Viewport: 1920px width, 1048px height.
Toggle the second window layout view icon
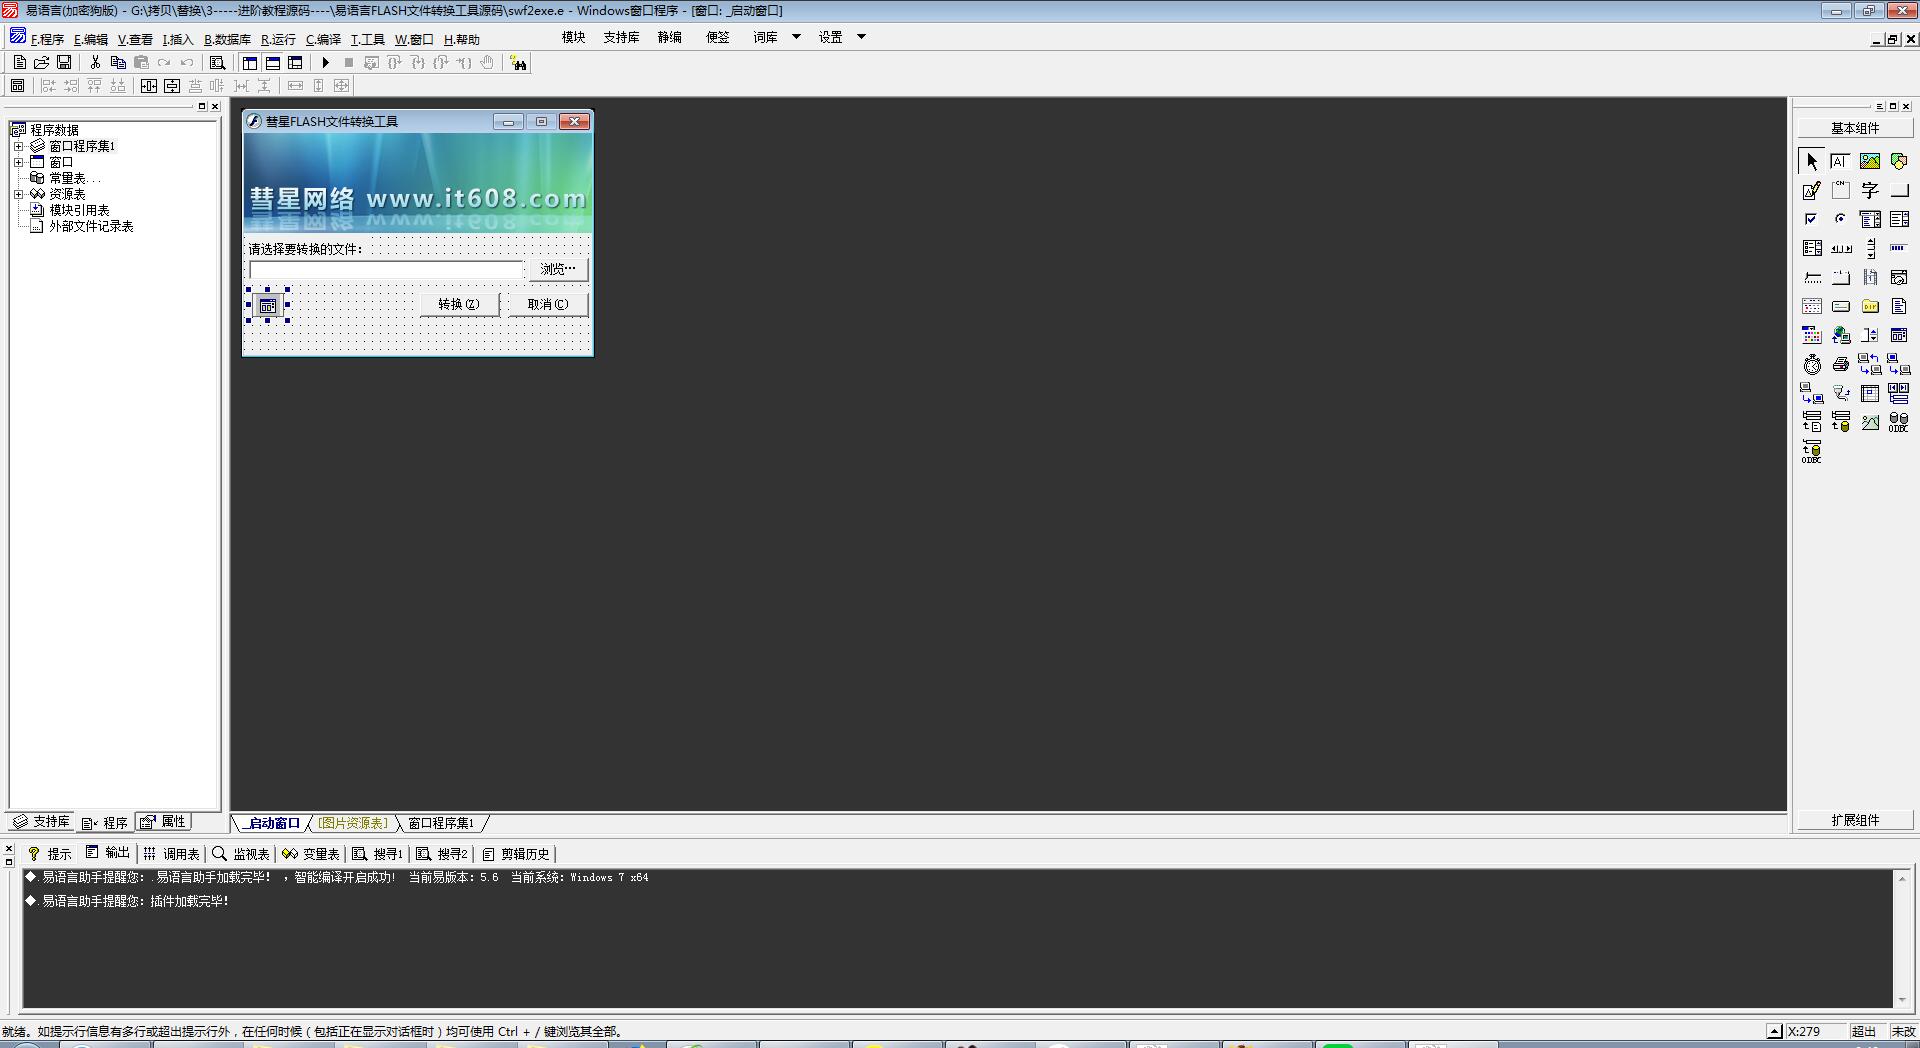tap(273, 62)
